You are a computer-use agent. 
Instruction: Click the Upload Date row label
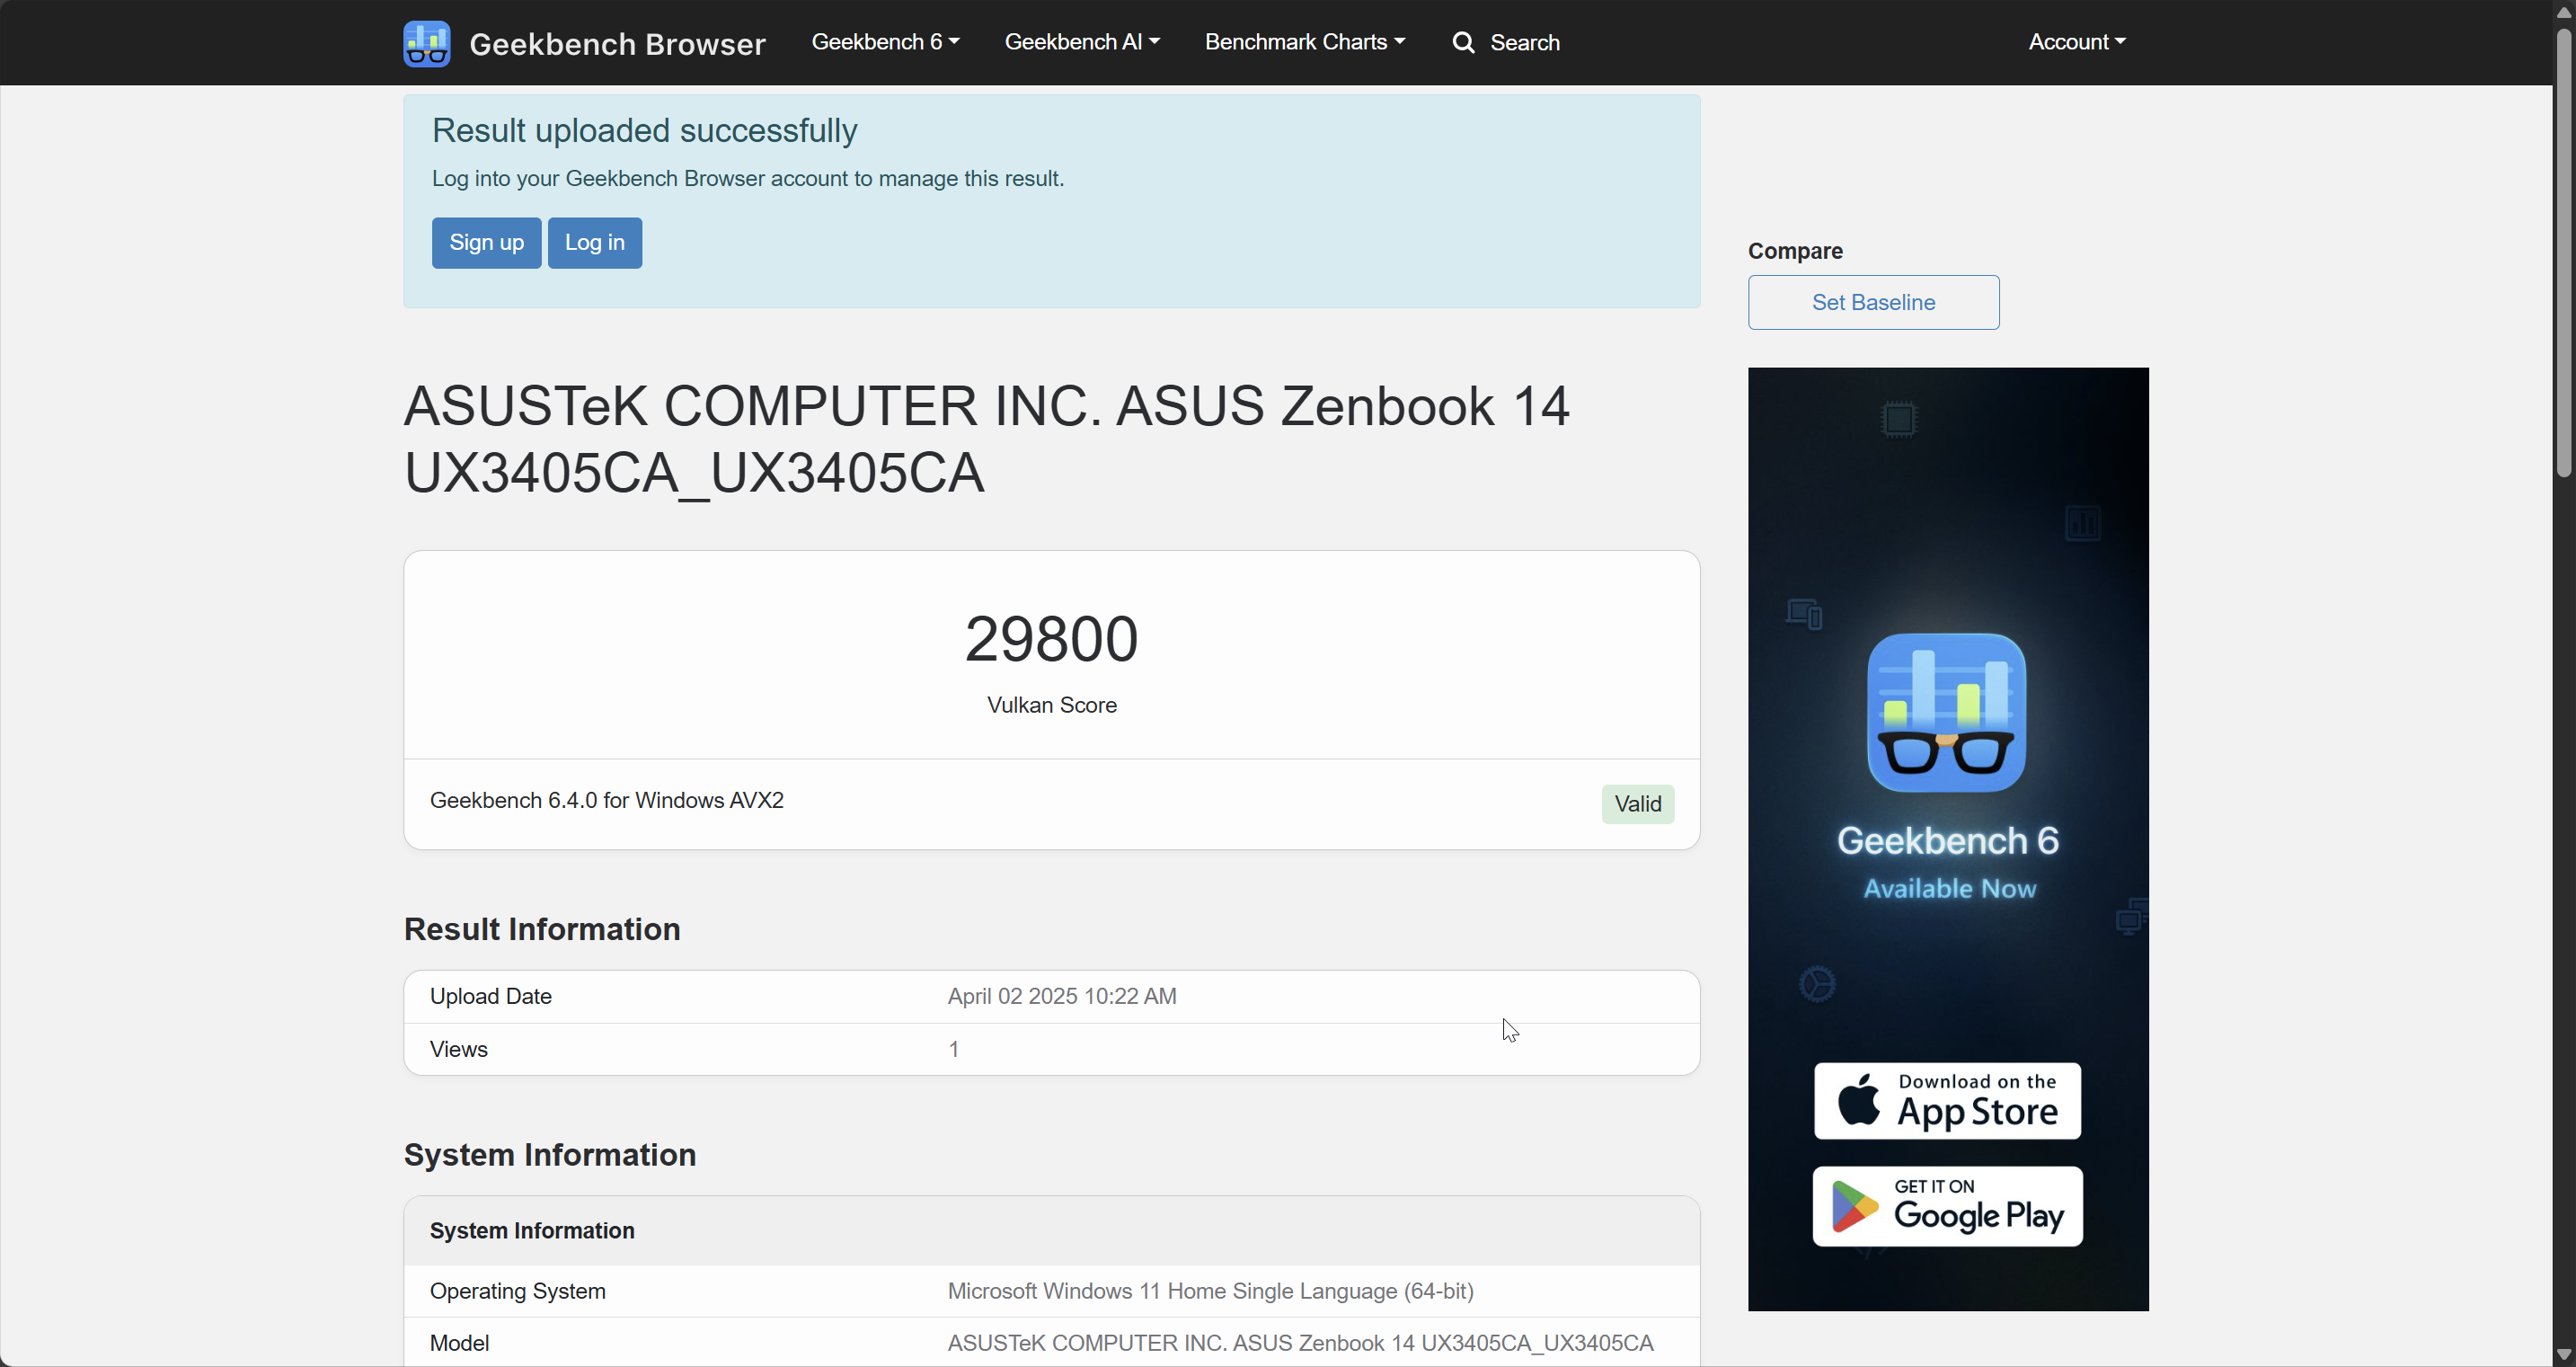490,996
